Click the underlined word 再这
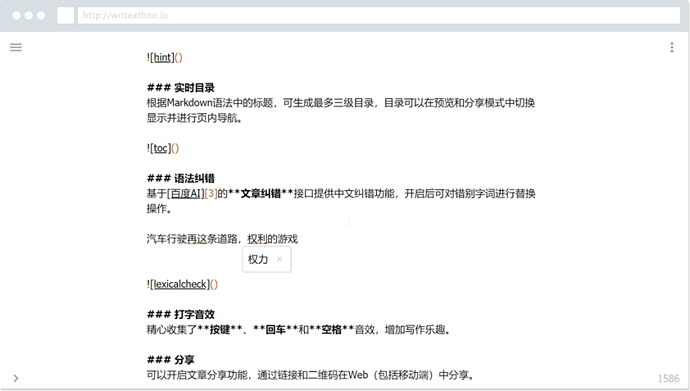 [x=197, y=239]
